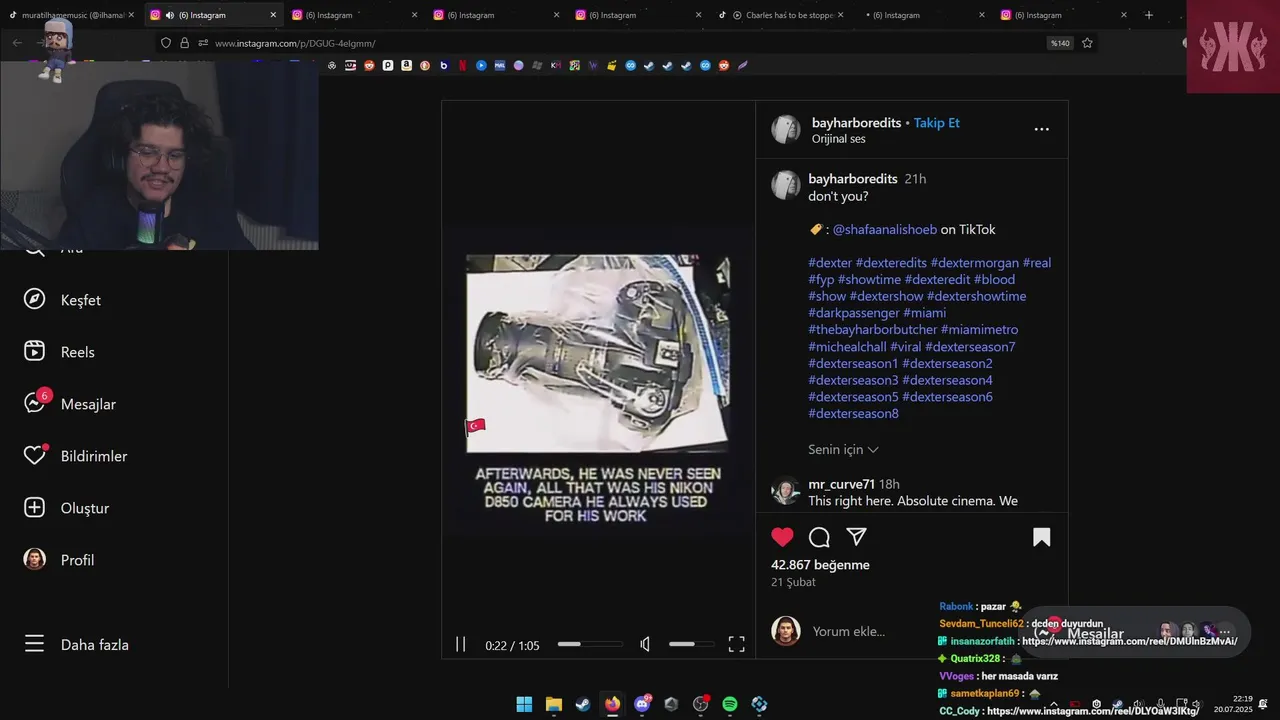The height and width of the screenshot is (720, 1280).
Task: Enter fullscreen for the video
Action: (x=736, y=645)
